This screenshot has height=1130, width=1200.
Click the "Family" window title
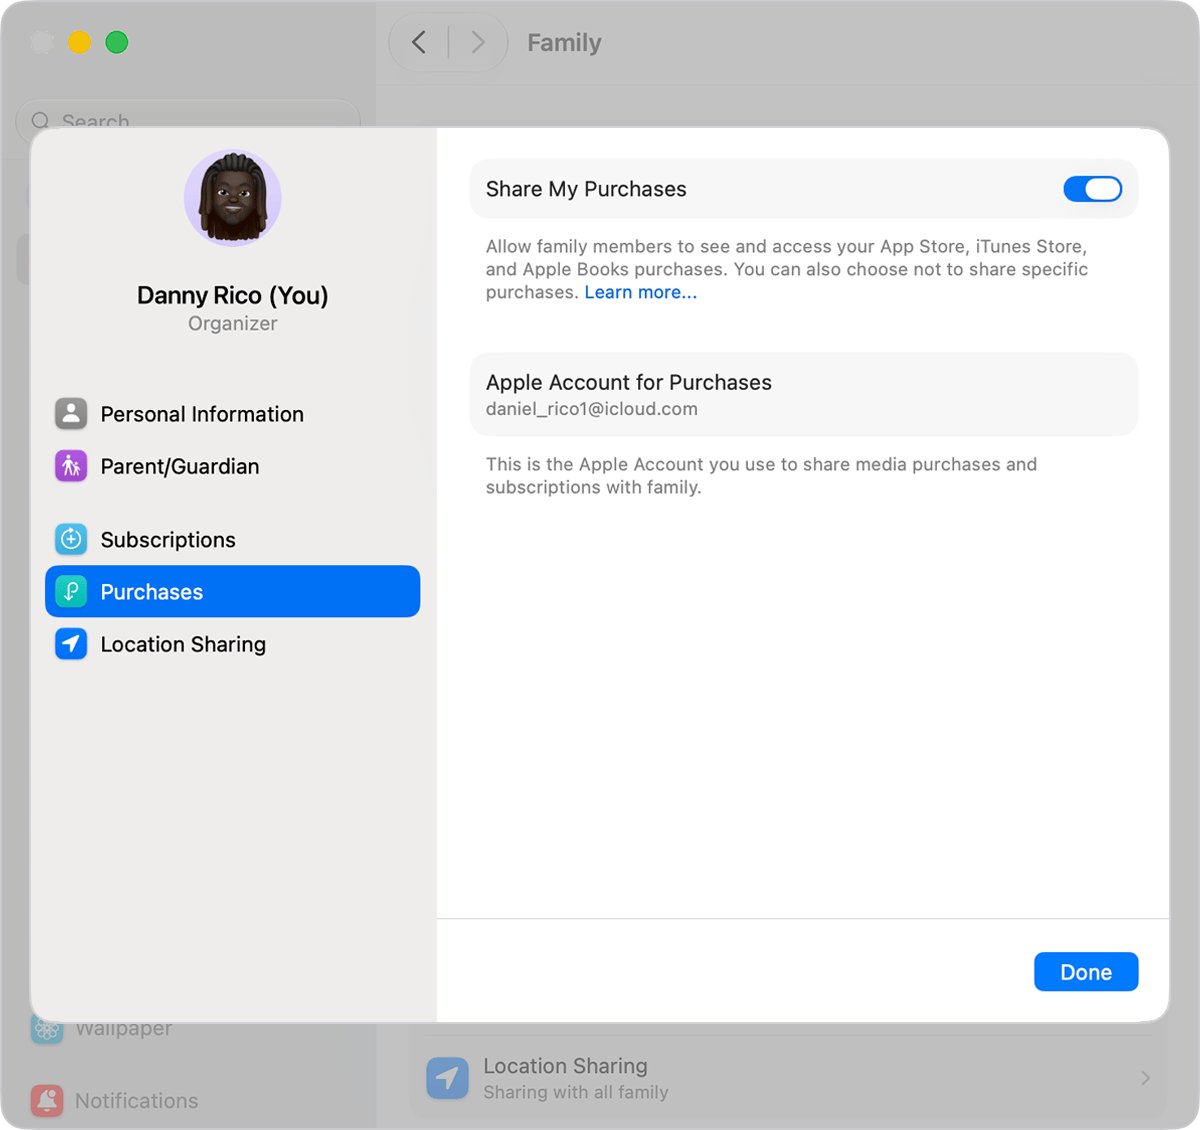tap(564, 43)
